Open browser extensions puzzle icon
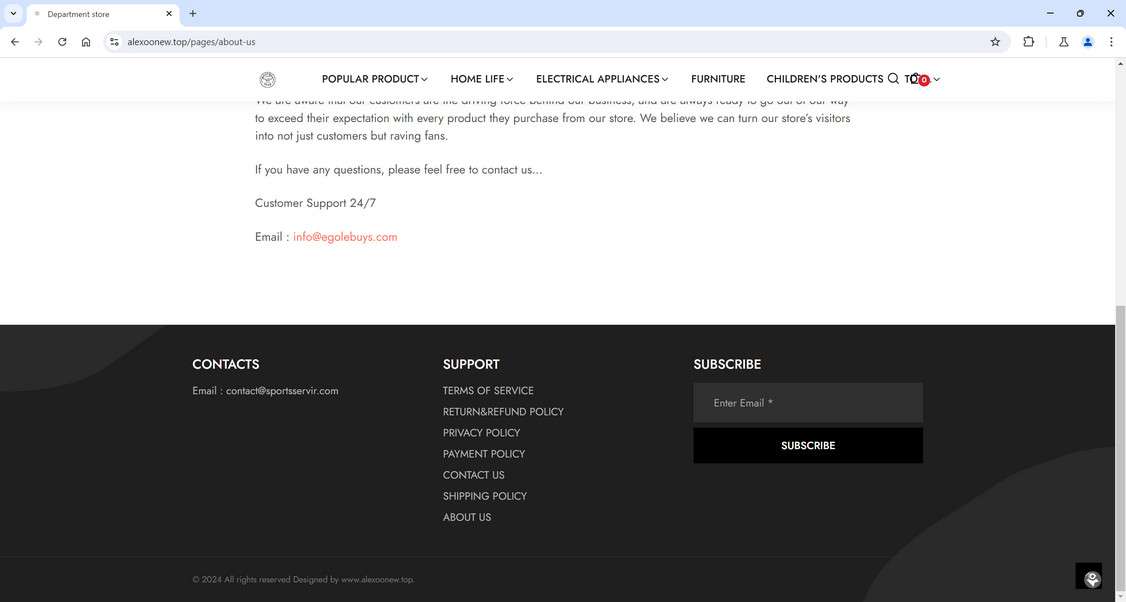This screenshot has height=602, width=1126. (1028, 42)
